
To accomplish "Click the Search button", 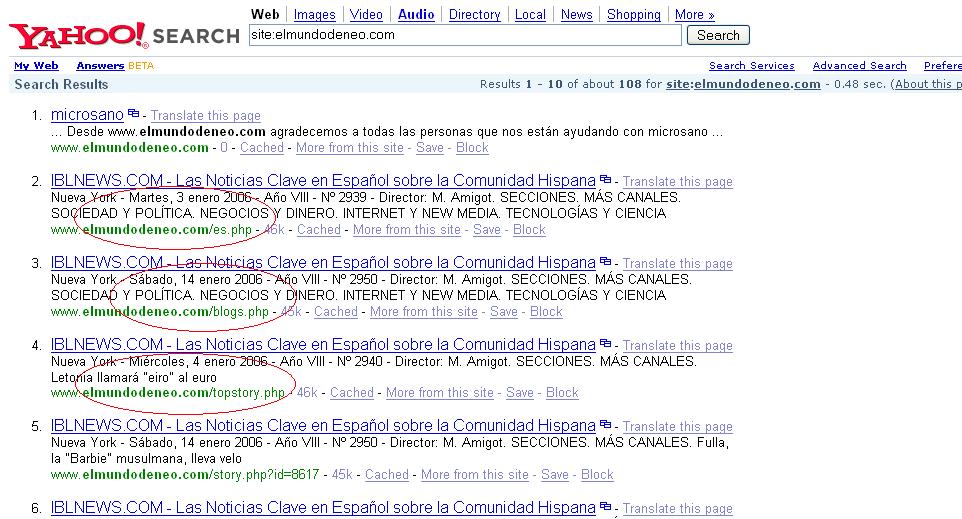I will [x=718, y=35].
